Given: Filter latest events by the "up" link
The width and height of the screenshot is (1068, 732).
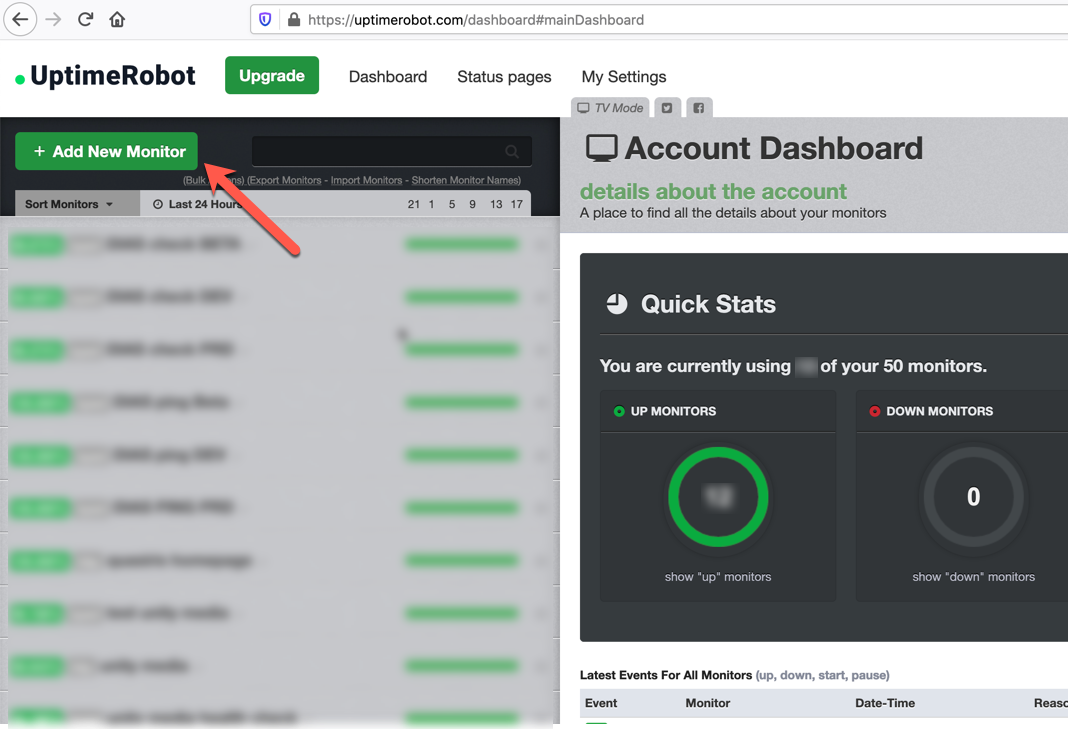Looking at the screenshot, I should (x=766, y=675).
